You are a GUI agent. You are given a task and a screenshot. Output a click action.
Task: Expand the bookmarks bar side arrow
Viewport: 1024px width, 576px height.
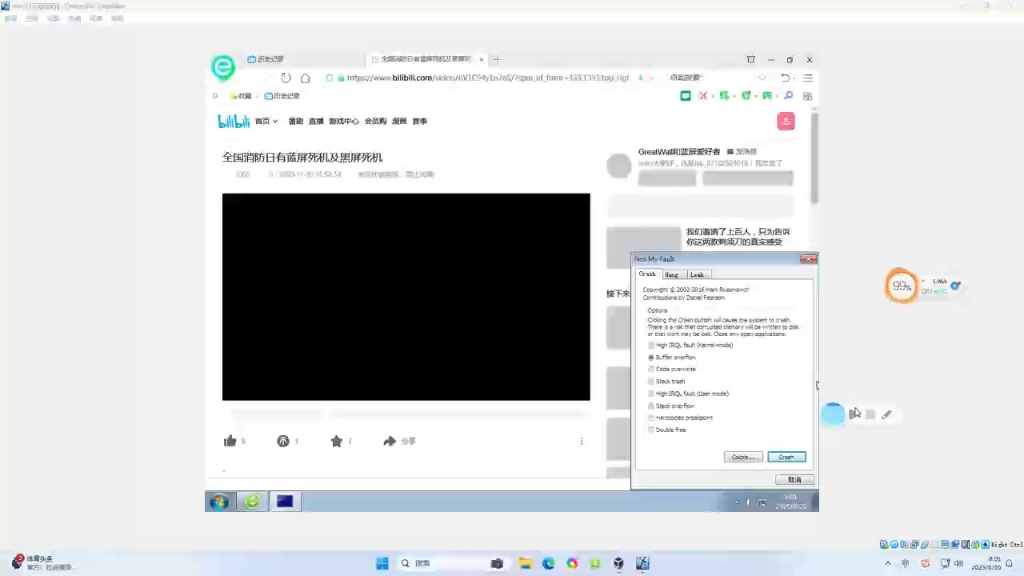pyautogui.click(x=215, y=96)
